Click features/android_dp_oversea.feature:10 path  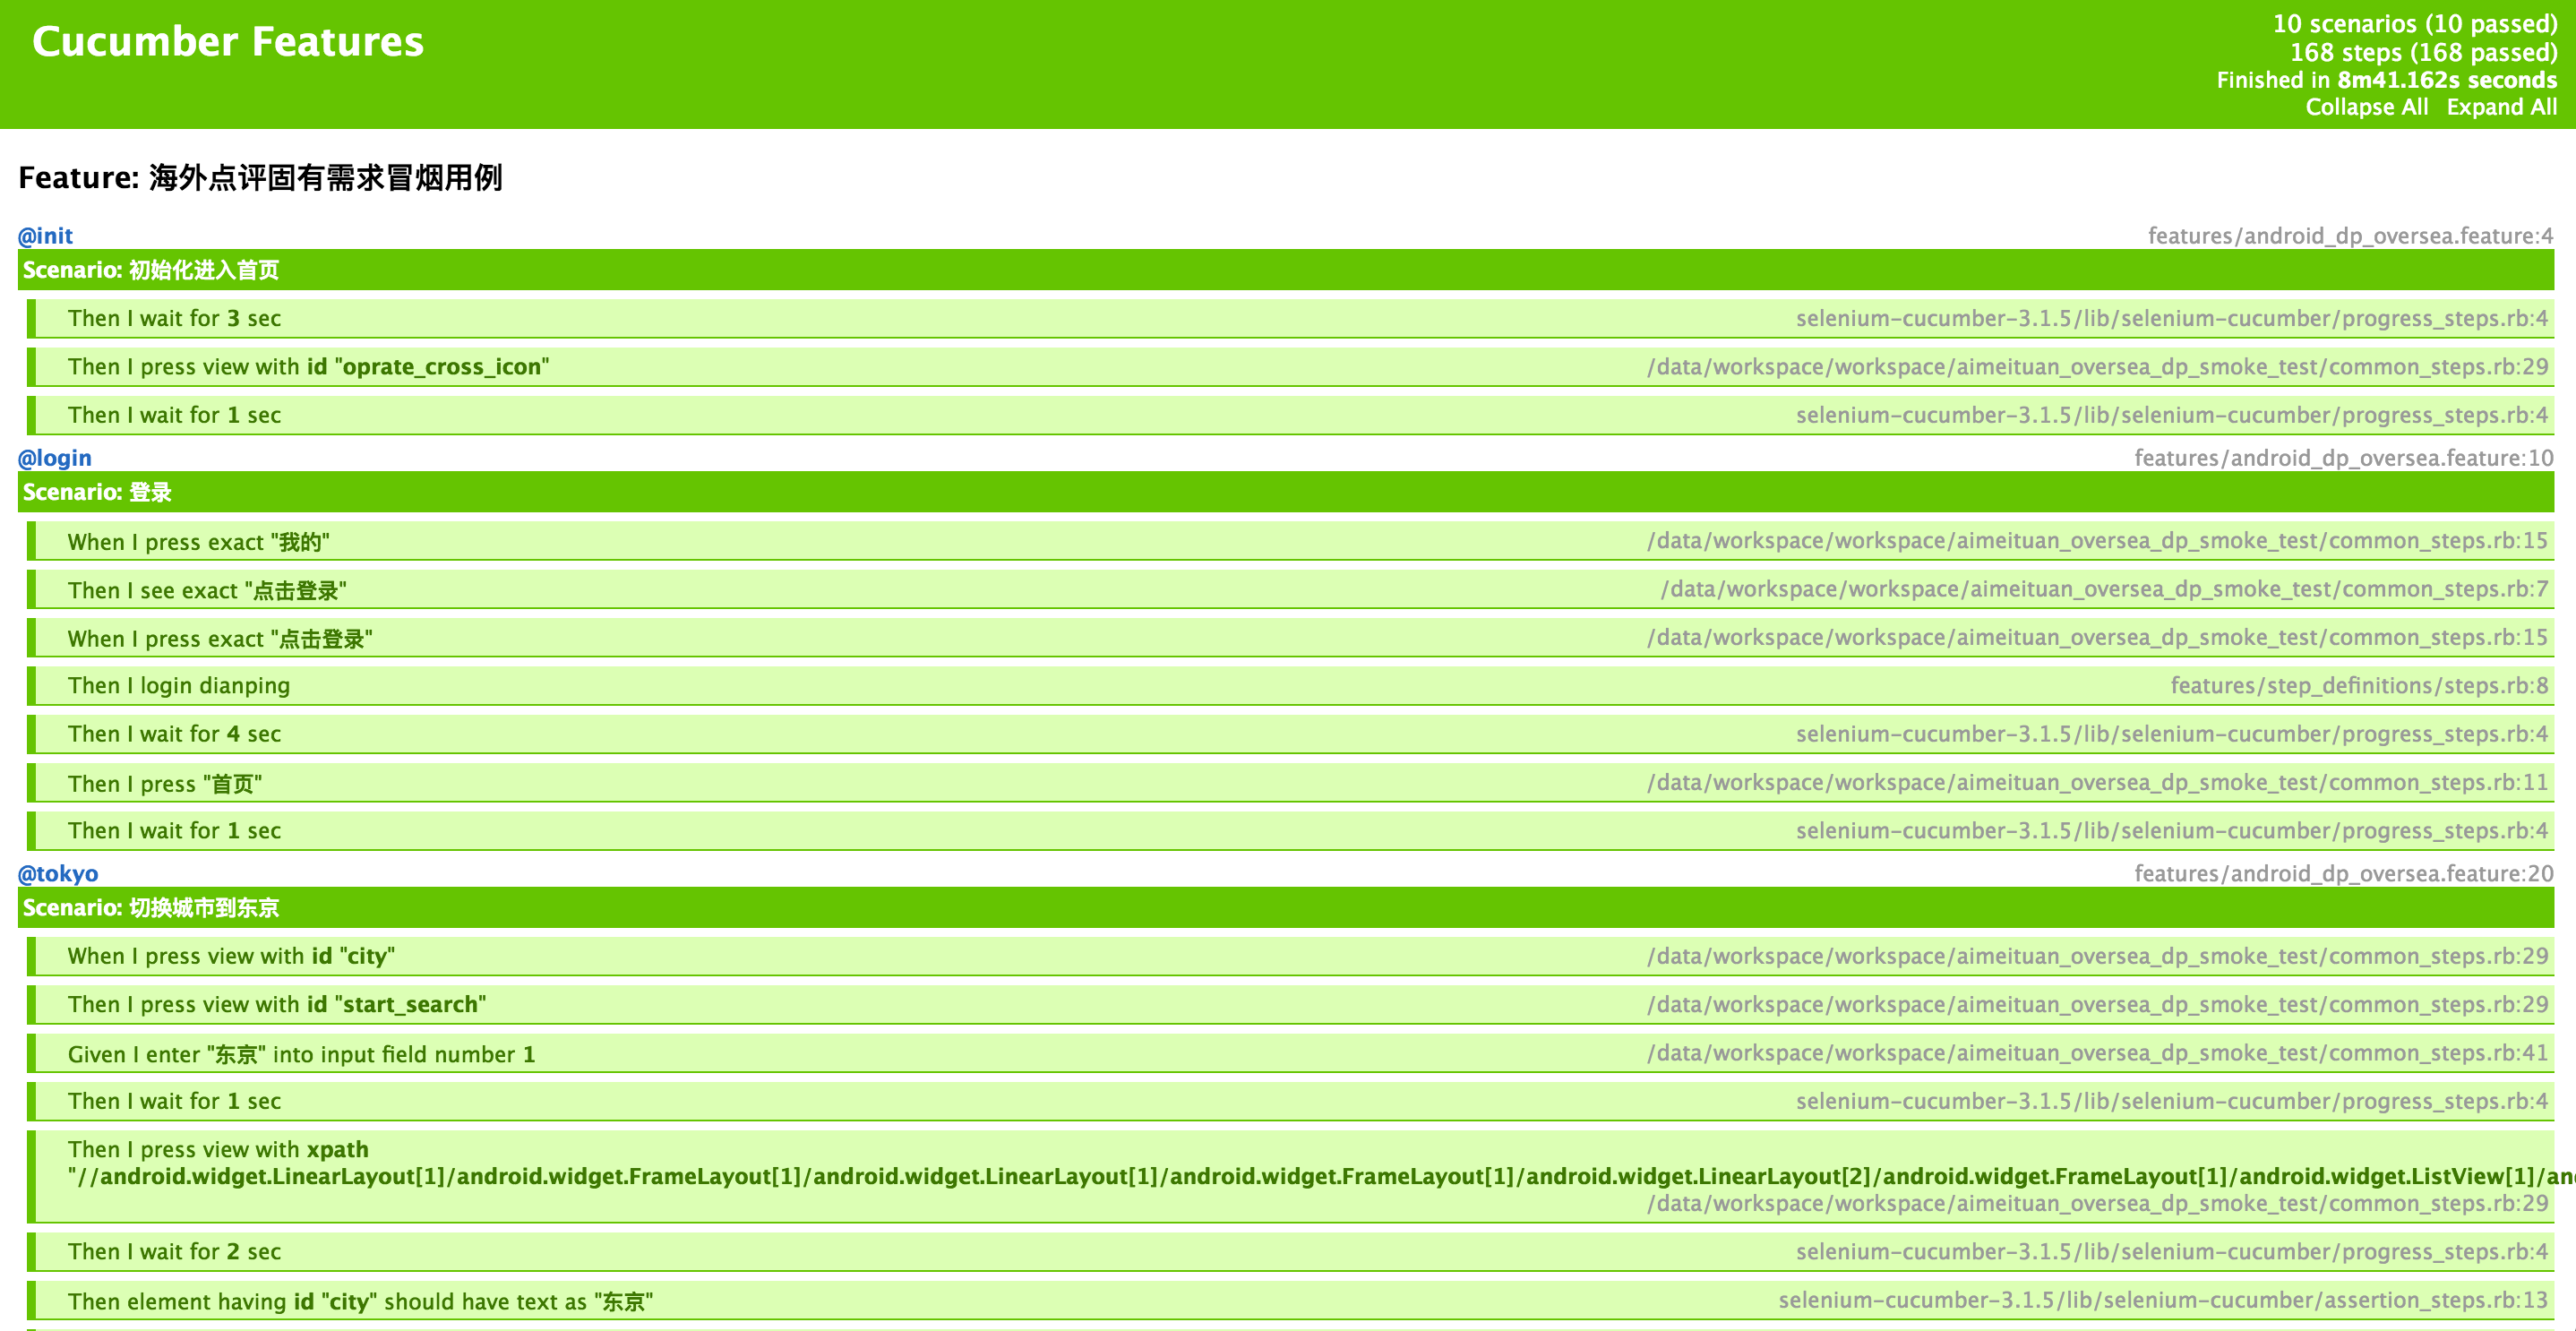point(2343,458)
